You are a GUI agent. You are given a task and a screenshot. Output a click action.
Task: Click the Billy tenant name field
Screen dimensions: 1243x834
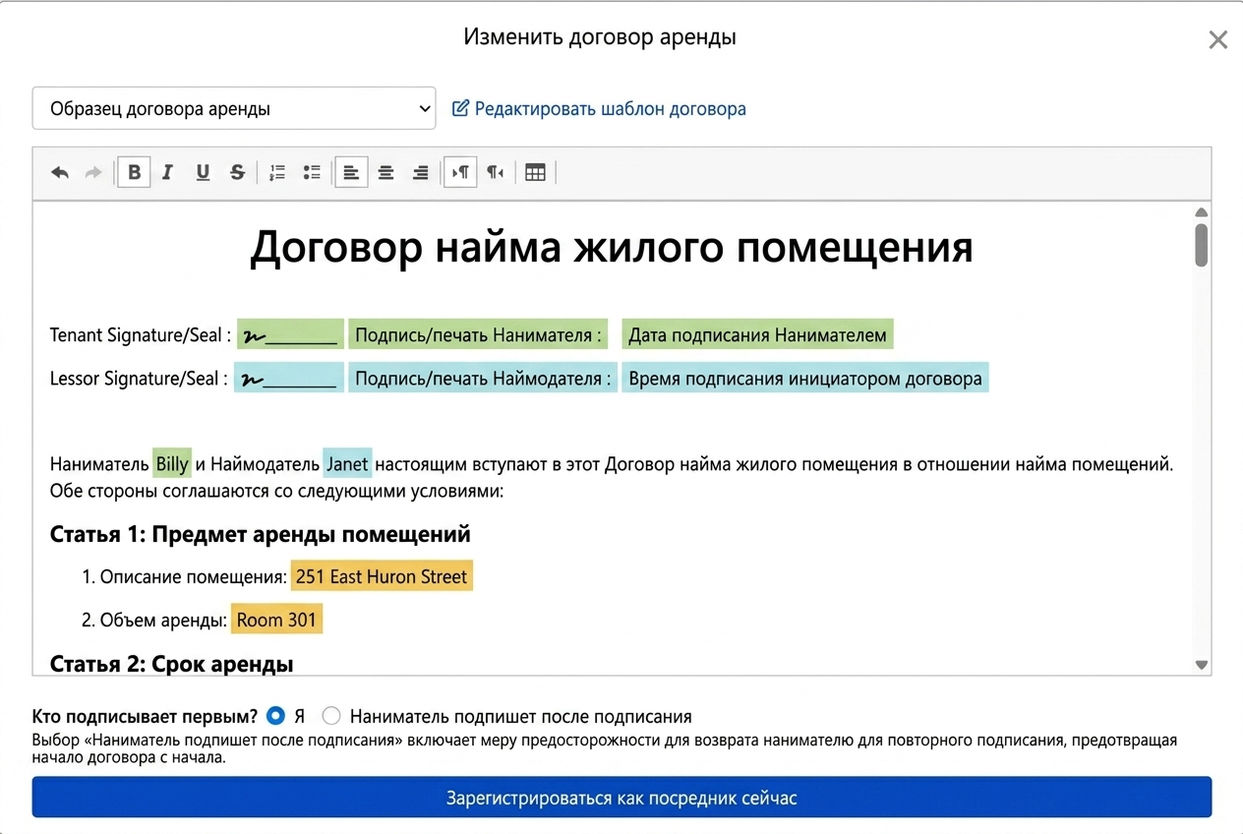coord(172,463)
